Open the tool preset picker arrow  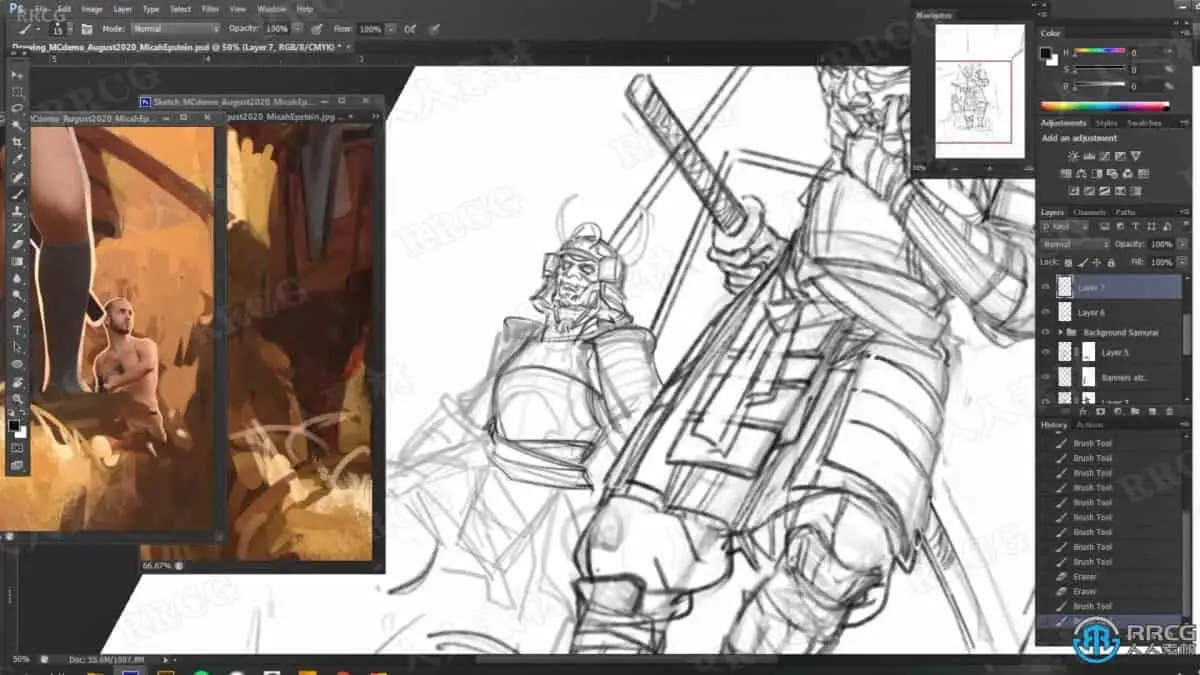(39, 29)
